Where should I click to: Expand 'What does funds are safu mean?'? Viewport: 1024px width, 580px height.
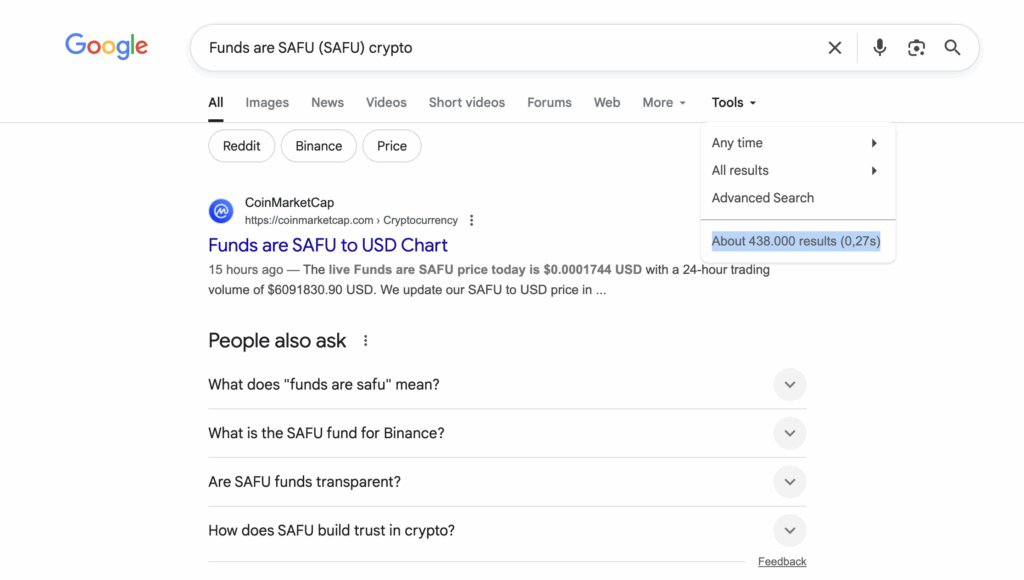[789, 385]
